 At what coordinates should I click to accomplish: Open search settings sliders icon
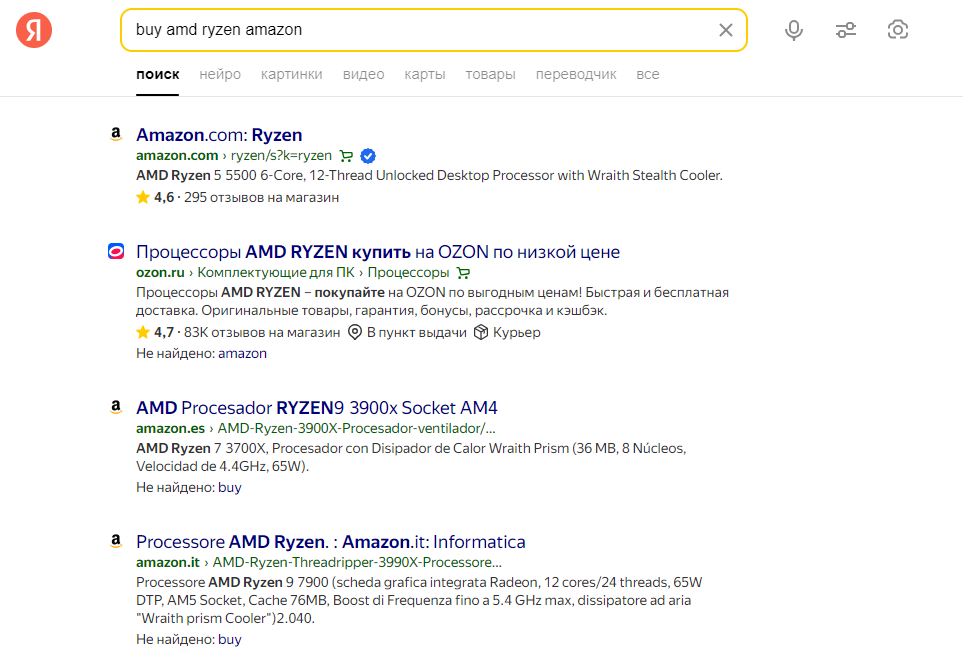pos(846,30)
